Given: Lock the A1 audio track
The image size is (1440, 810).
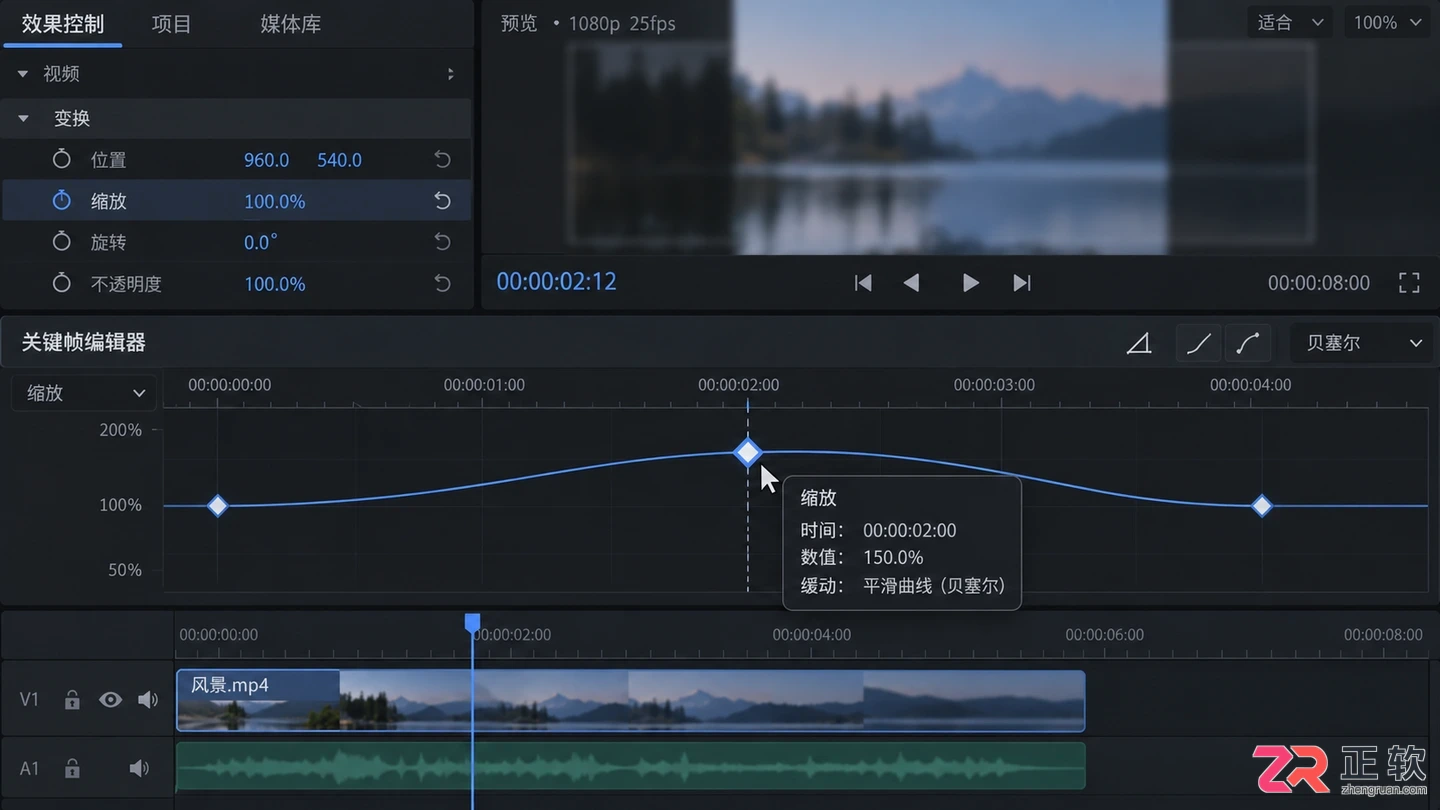Looking at the screenshot, I should click(x=72, y=769).
